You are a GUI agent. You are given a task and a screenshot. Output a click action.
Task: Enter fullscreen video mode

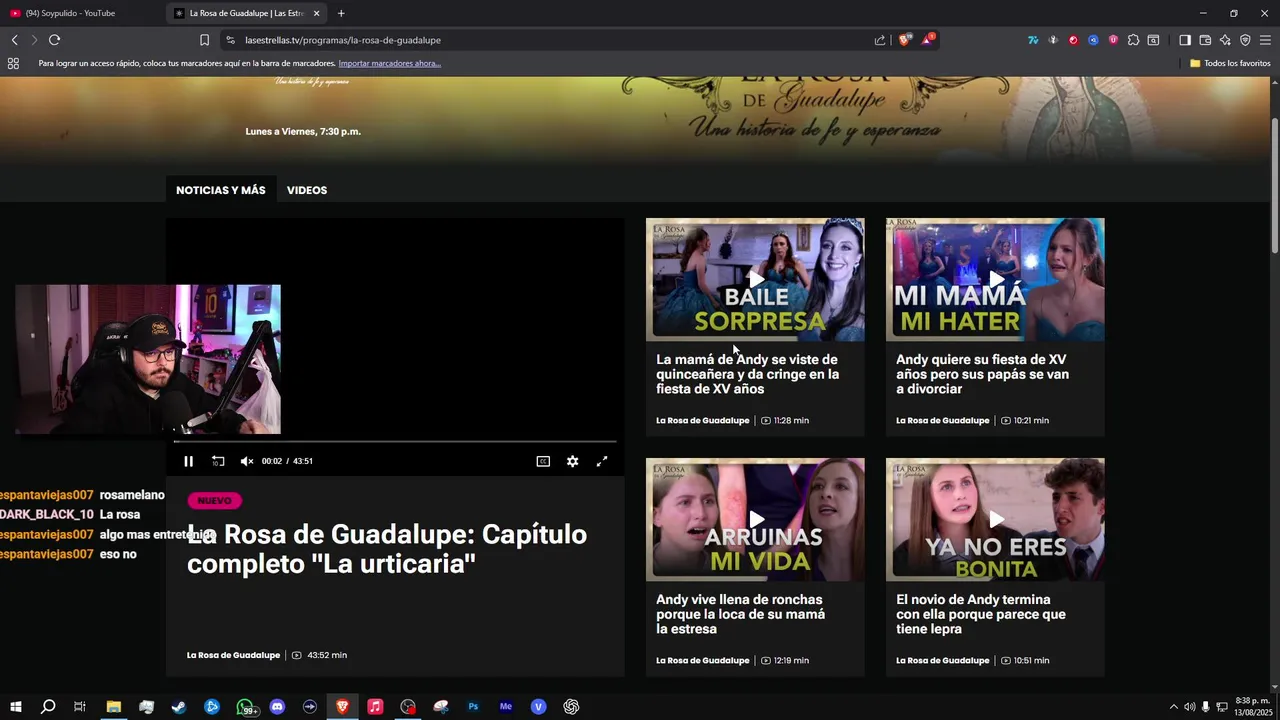602,461
